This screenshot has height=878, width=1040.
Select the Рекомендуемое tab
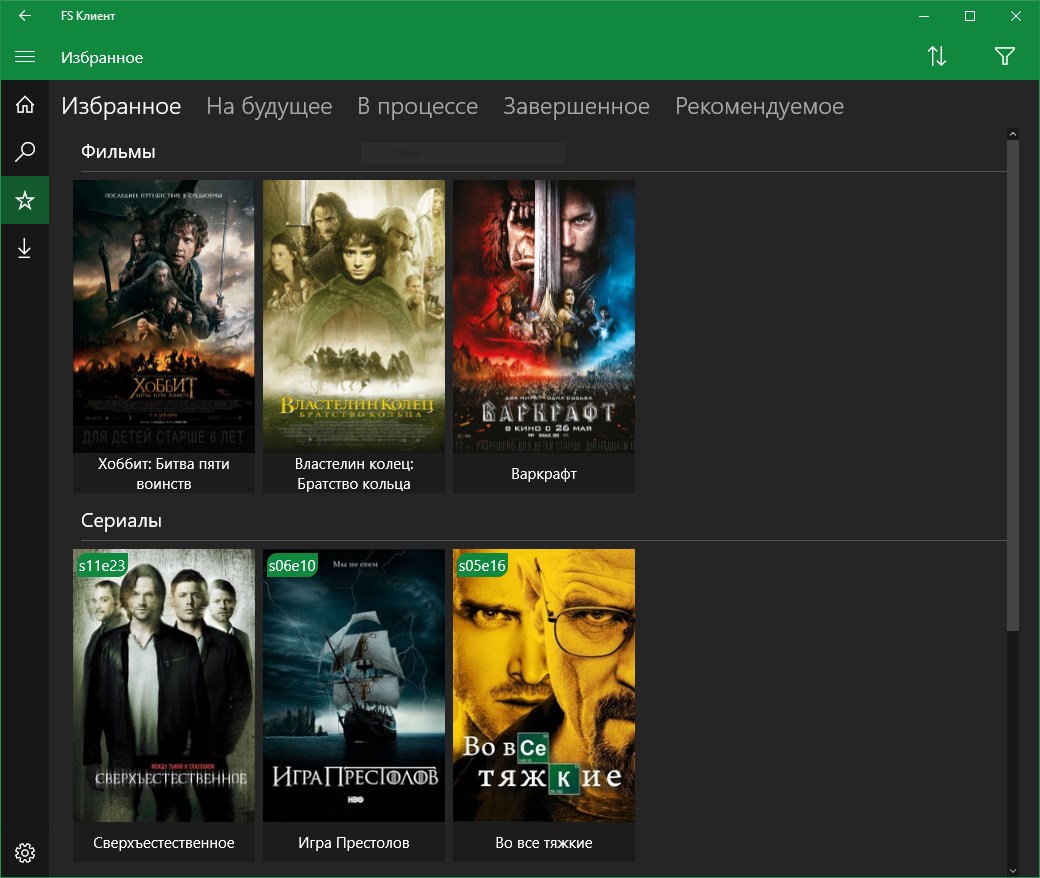[x=759, y=105]
